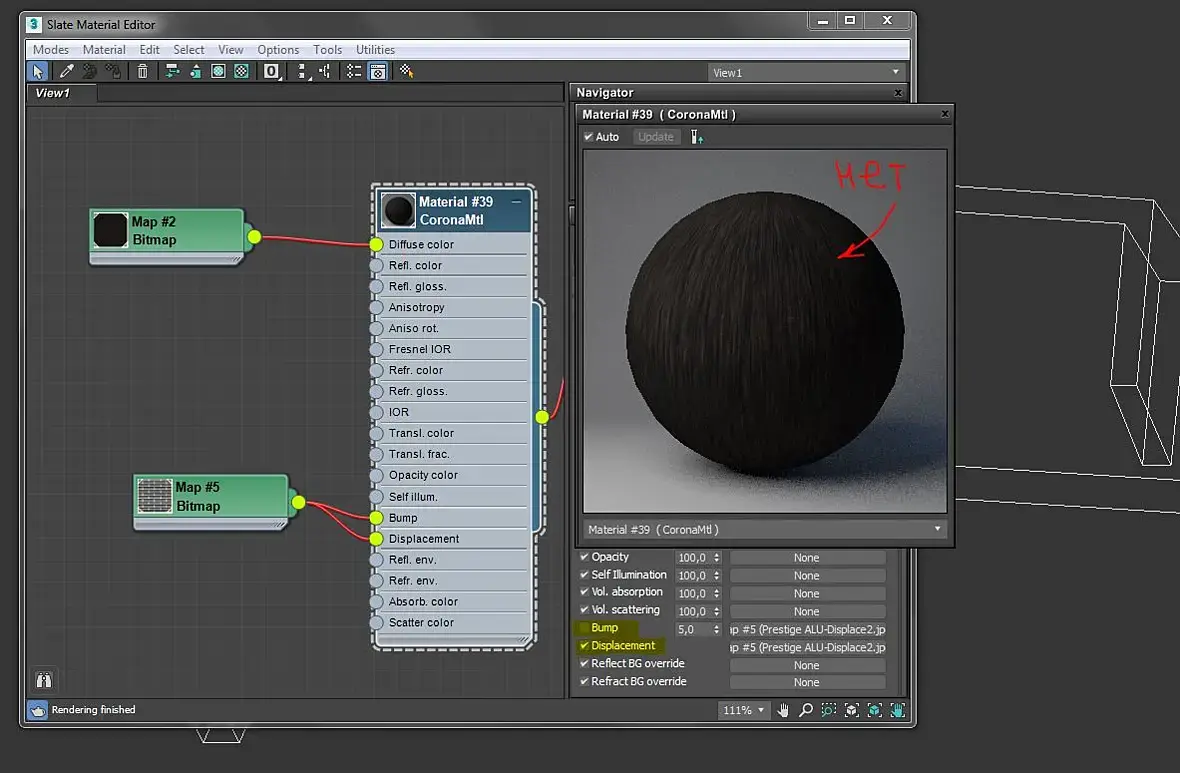Select the arrow Select tool in toolbar
1180x773 pixels.
click(x=38, y=71)
